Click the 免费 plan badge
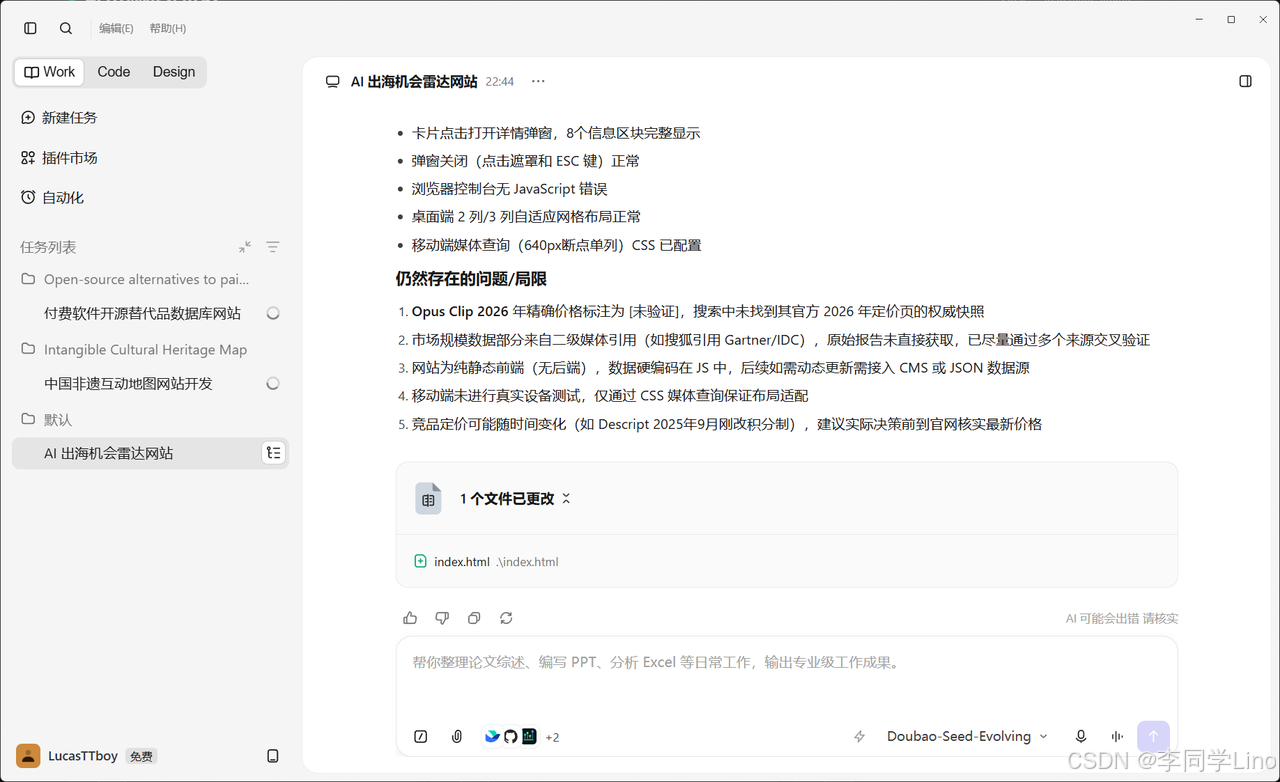 141,757
